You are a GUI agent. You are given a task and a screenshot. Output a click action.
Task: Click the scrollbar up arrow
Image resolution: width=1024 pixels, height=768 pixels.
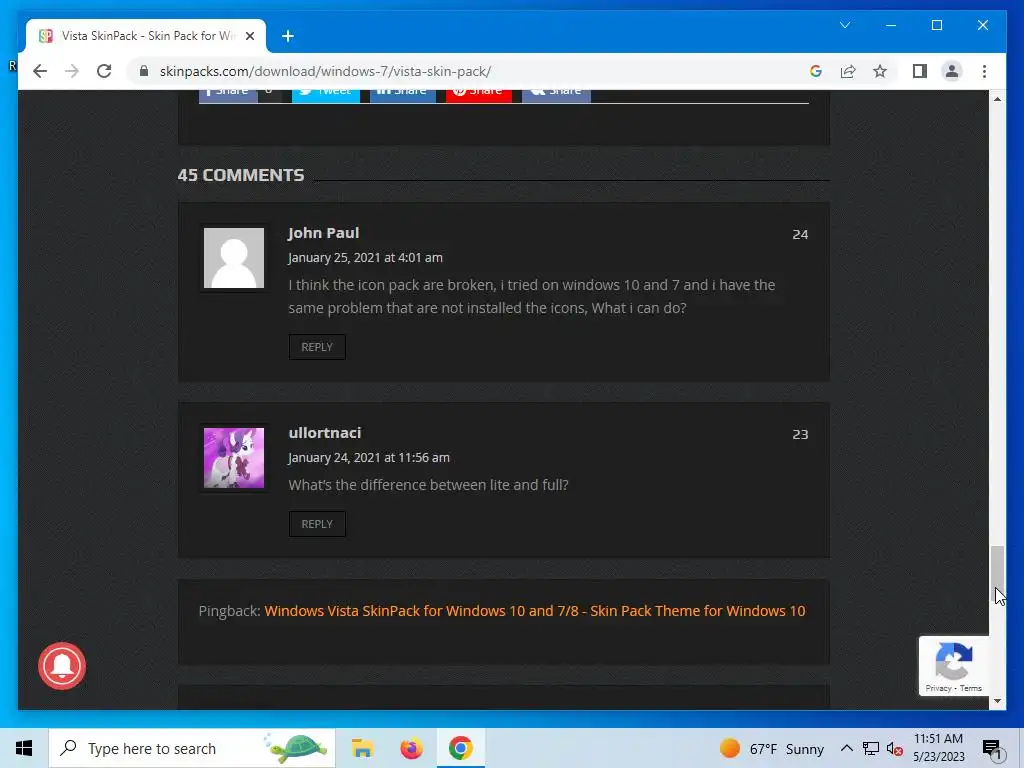(997, 99)
